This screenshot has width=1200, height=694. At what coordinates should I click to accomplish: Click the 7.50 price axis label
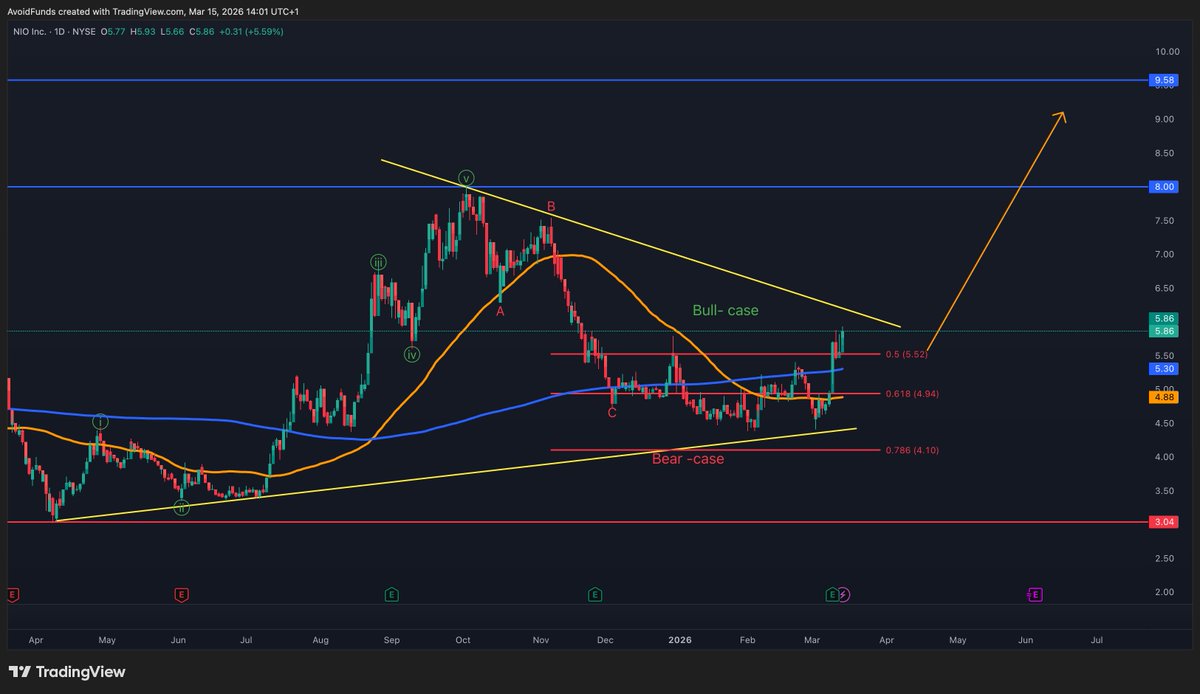tap(1165, 221)
